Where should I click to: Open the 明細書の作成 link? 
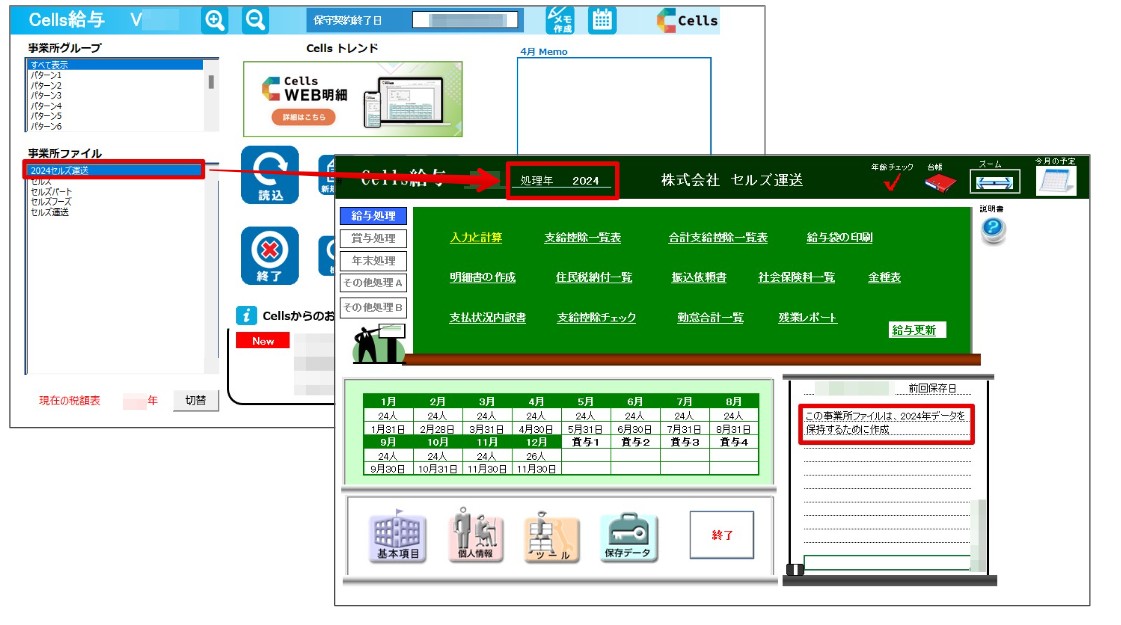click(x=483, y=277)
